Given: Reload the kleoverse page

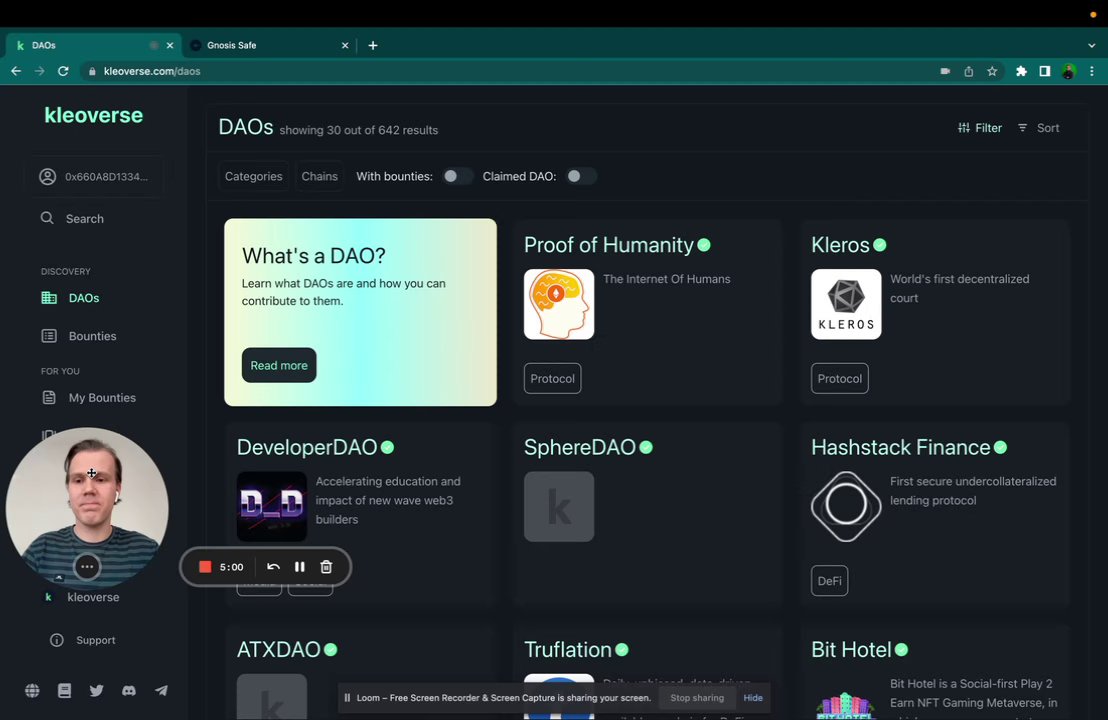Looking at the screenshot, I should tap(63, 71).
